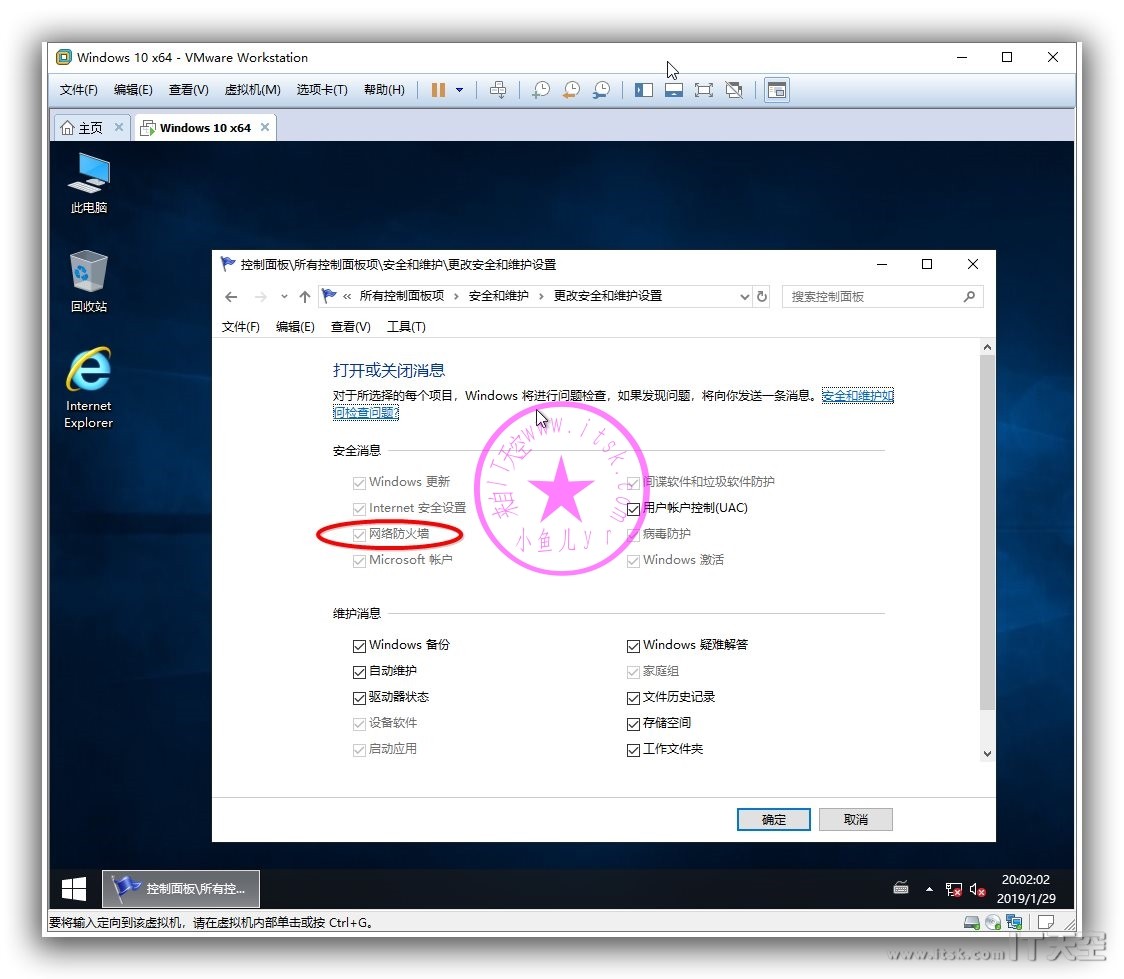Click the console view icon in VMware toolbar
This screenshot has height=979, width=1124.
pyautogui.click(x=777, y=90)
